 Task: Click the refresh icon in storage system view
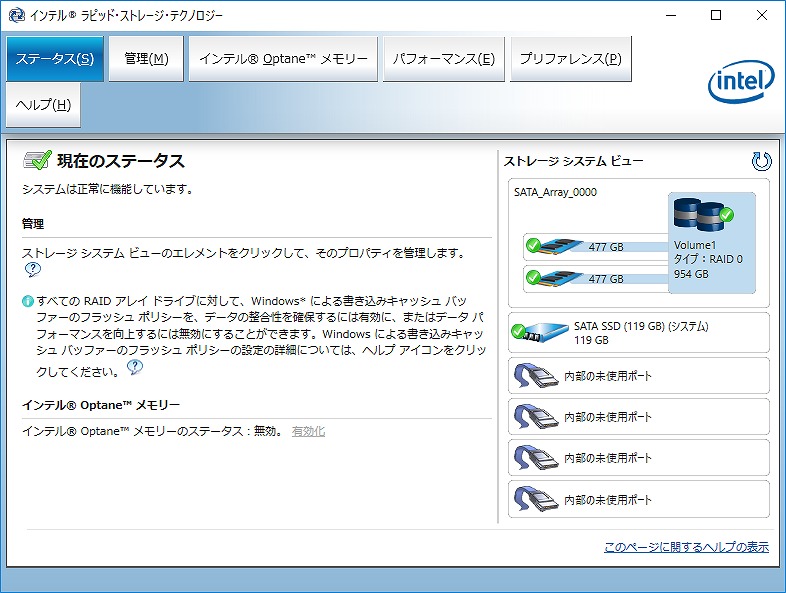click(x=761, y=161)
